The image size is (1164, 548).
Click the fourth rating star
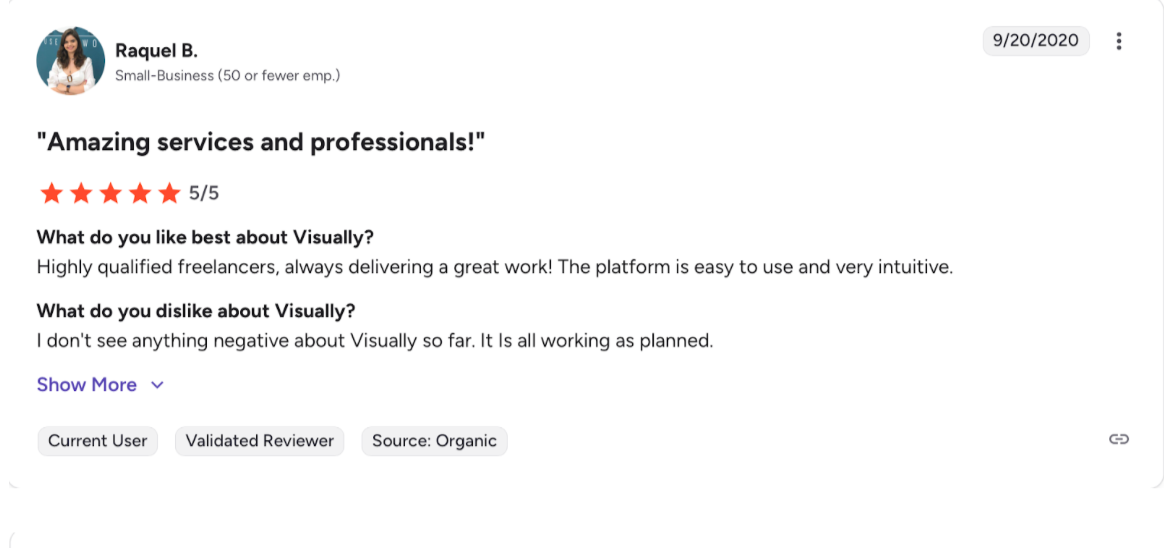click(x=140, y=193)
